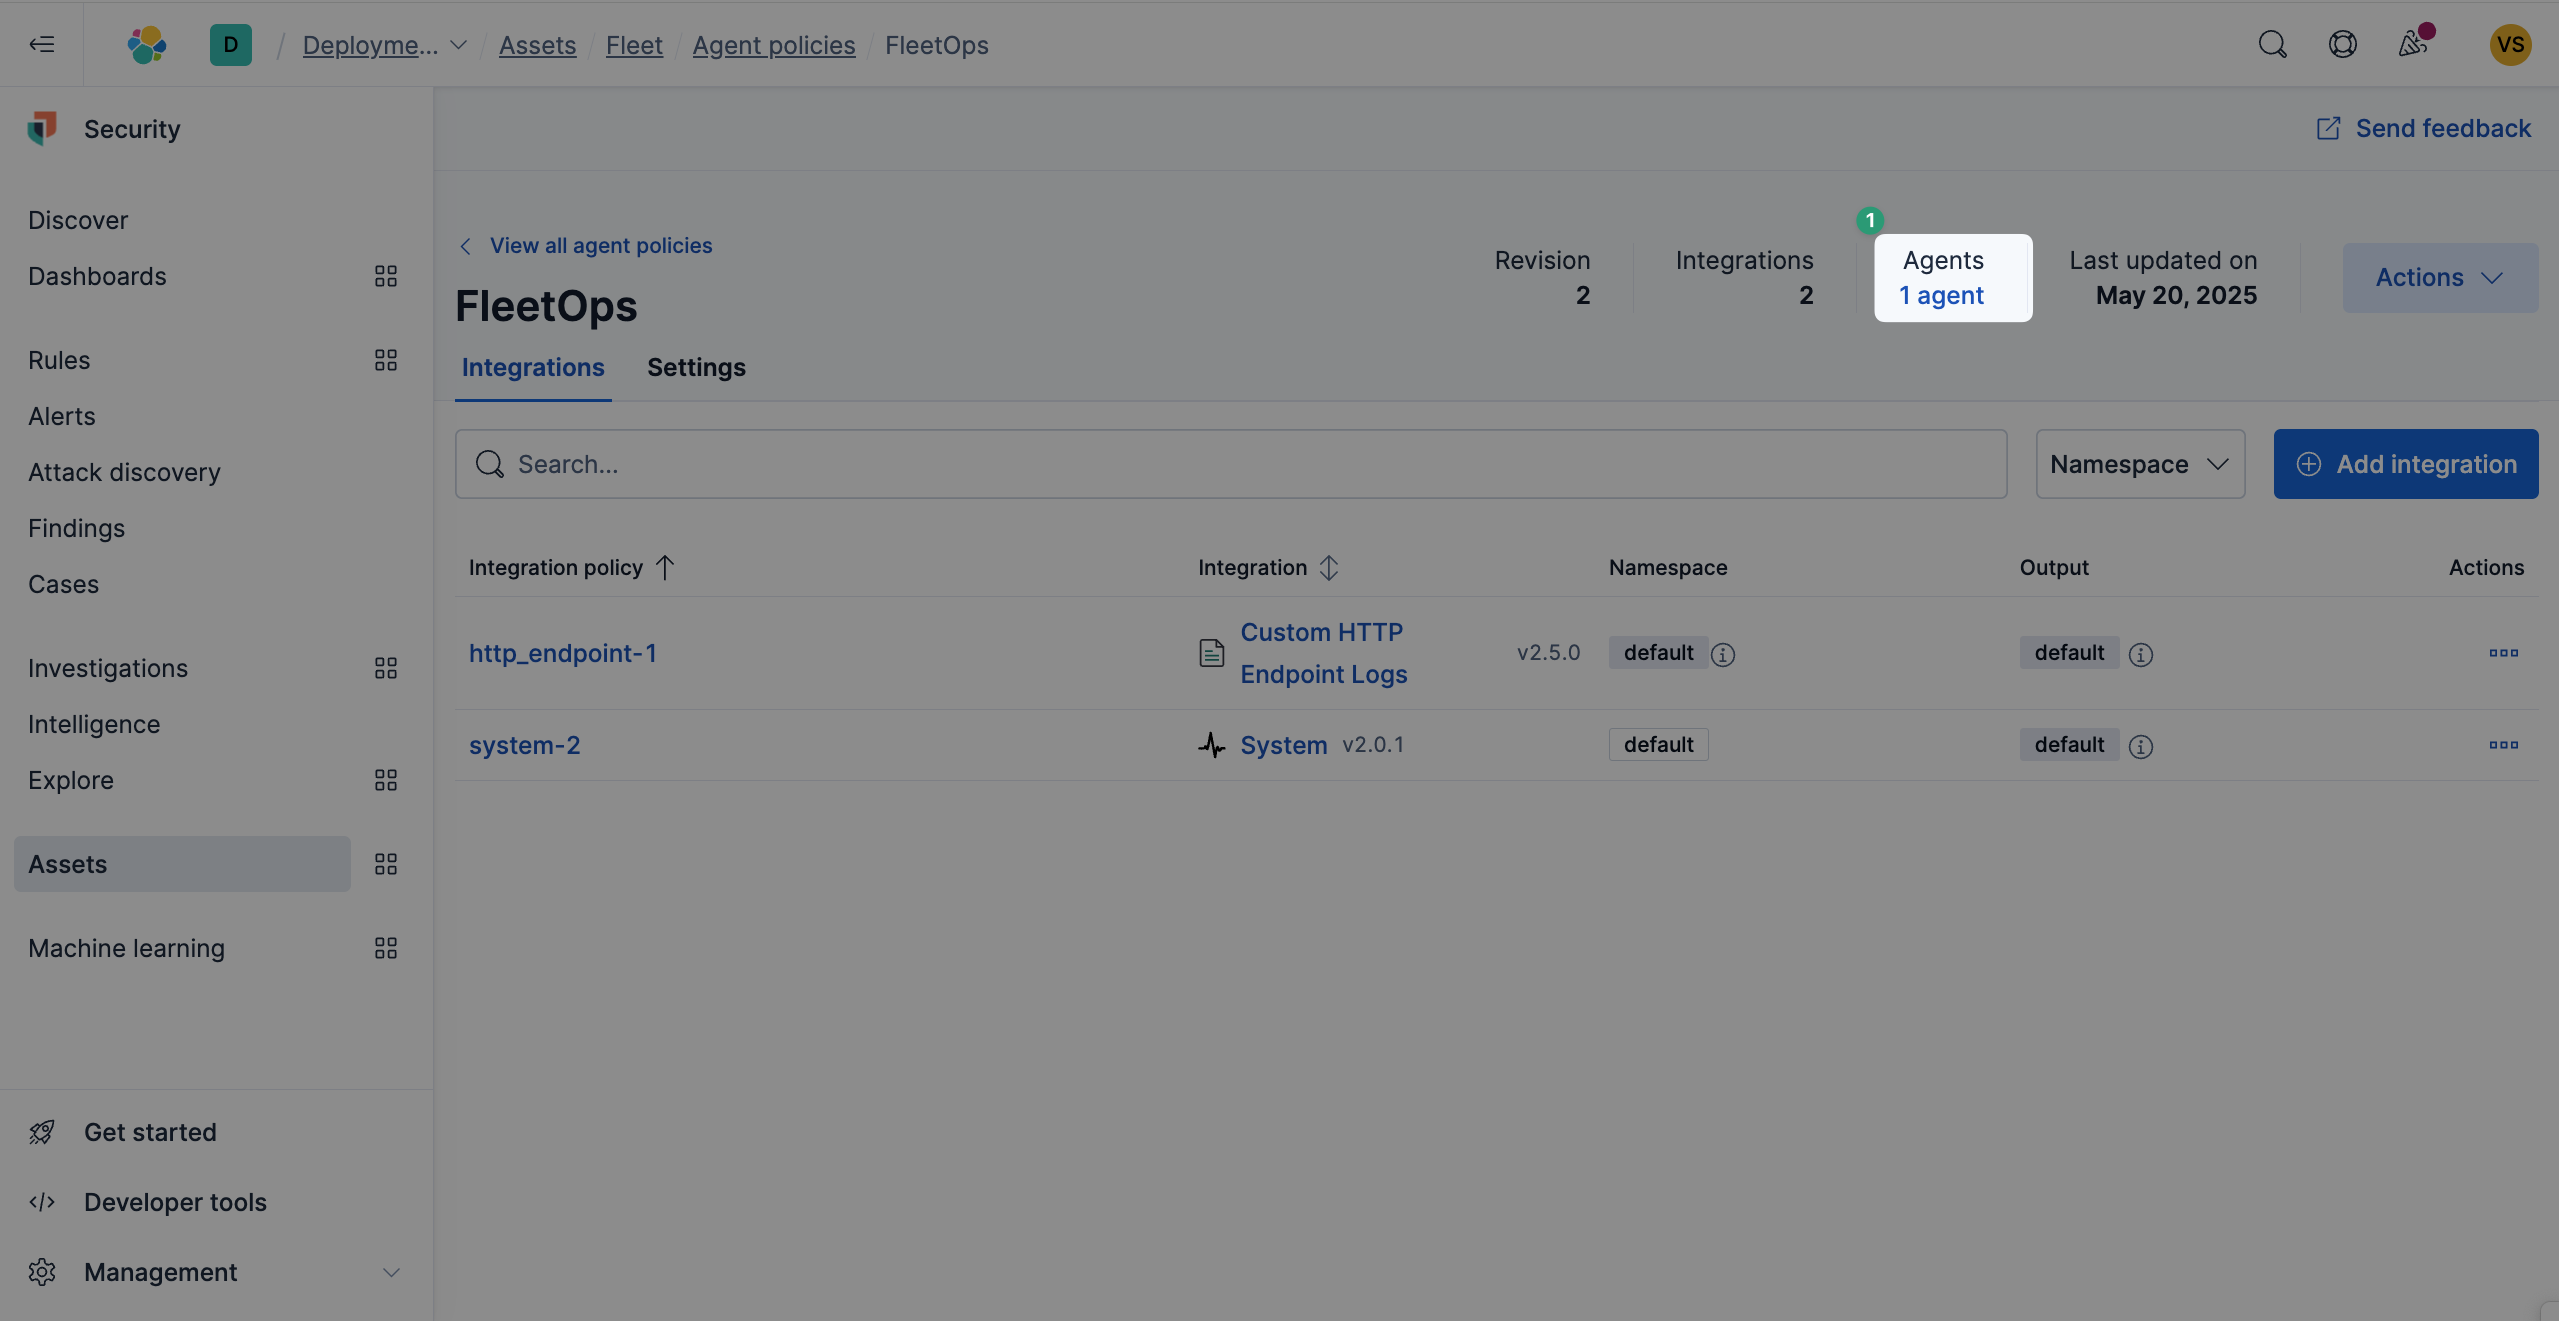Open Machine learning in the sidebar

point(126,948)
